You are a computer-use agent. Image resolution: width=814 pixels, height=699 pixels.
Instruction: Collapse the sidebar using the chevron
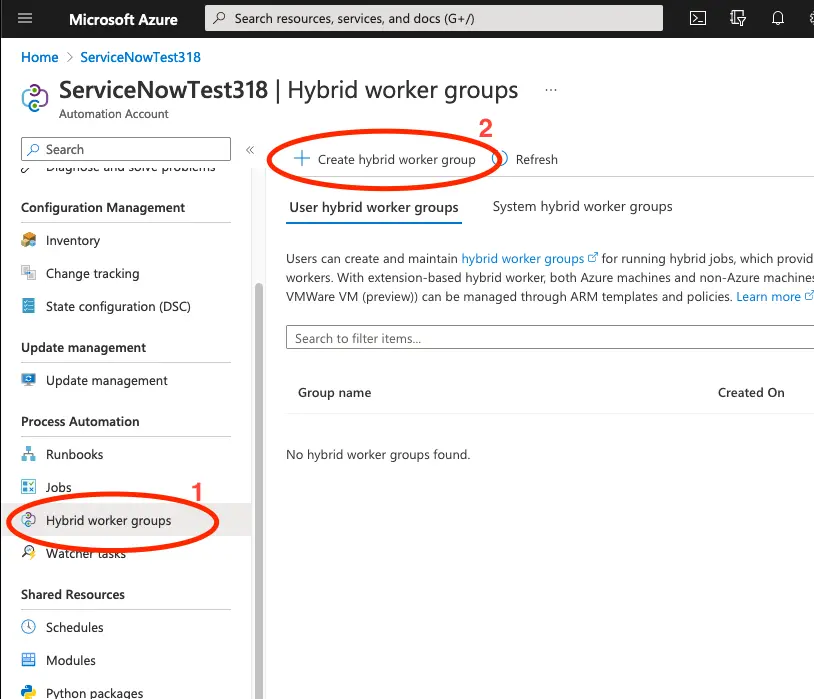pos(251,150)
